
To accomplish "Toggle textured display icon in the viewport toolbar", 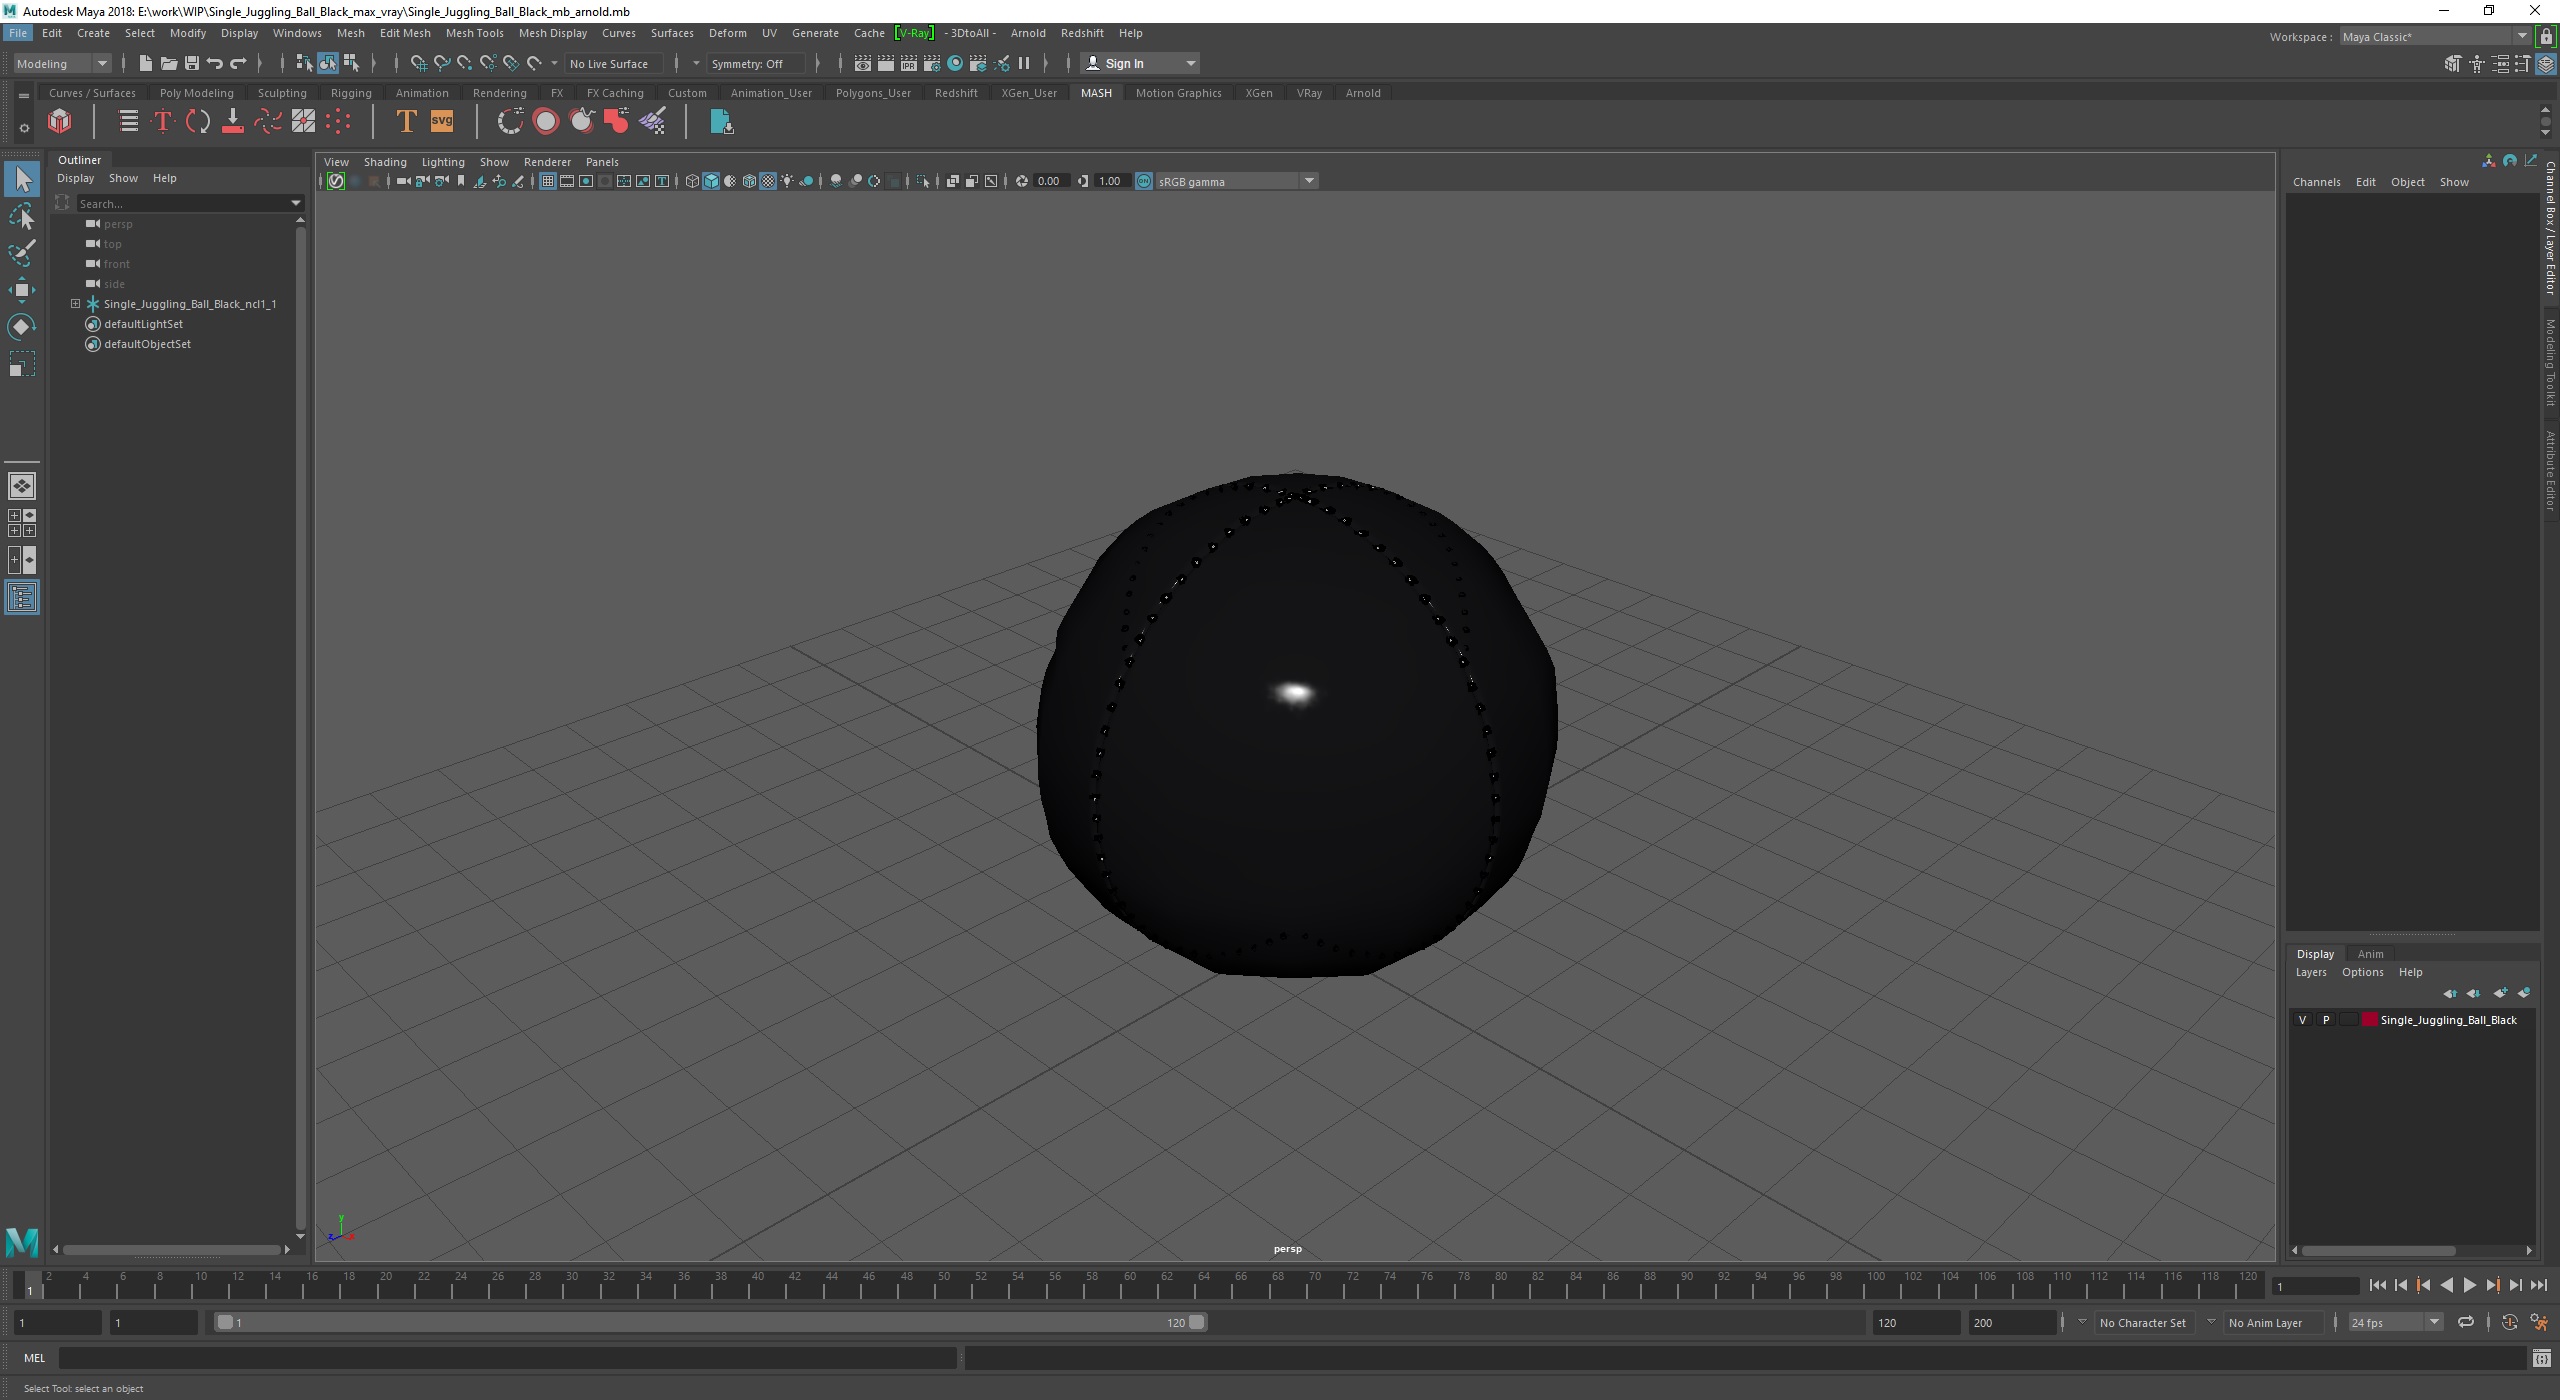I will click(768, 181).
